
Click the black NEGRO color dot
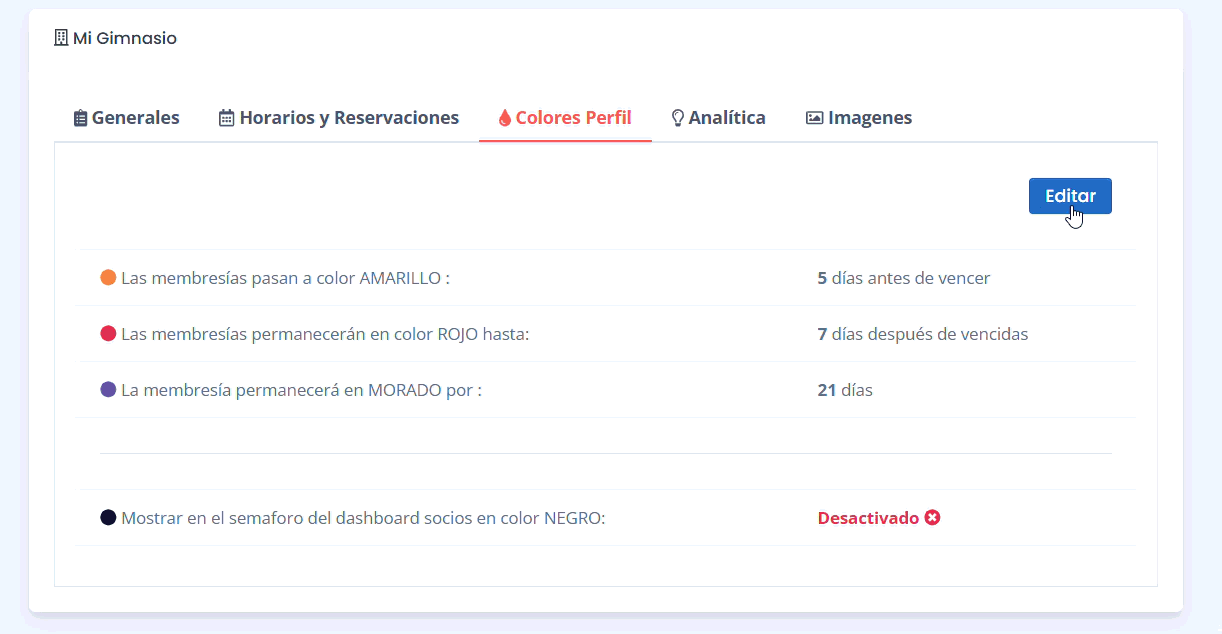pyautogui.click(x=108, y=518)
